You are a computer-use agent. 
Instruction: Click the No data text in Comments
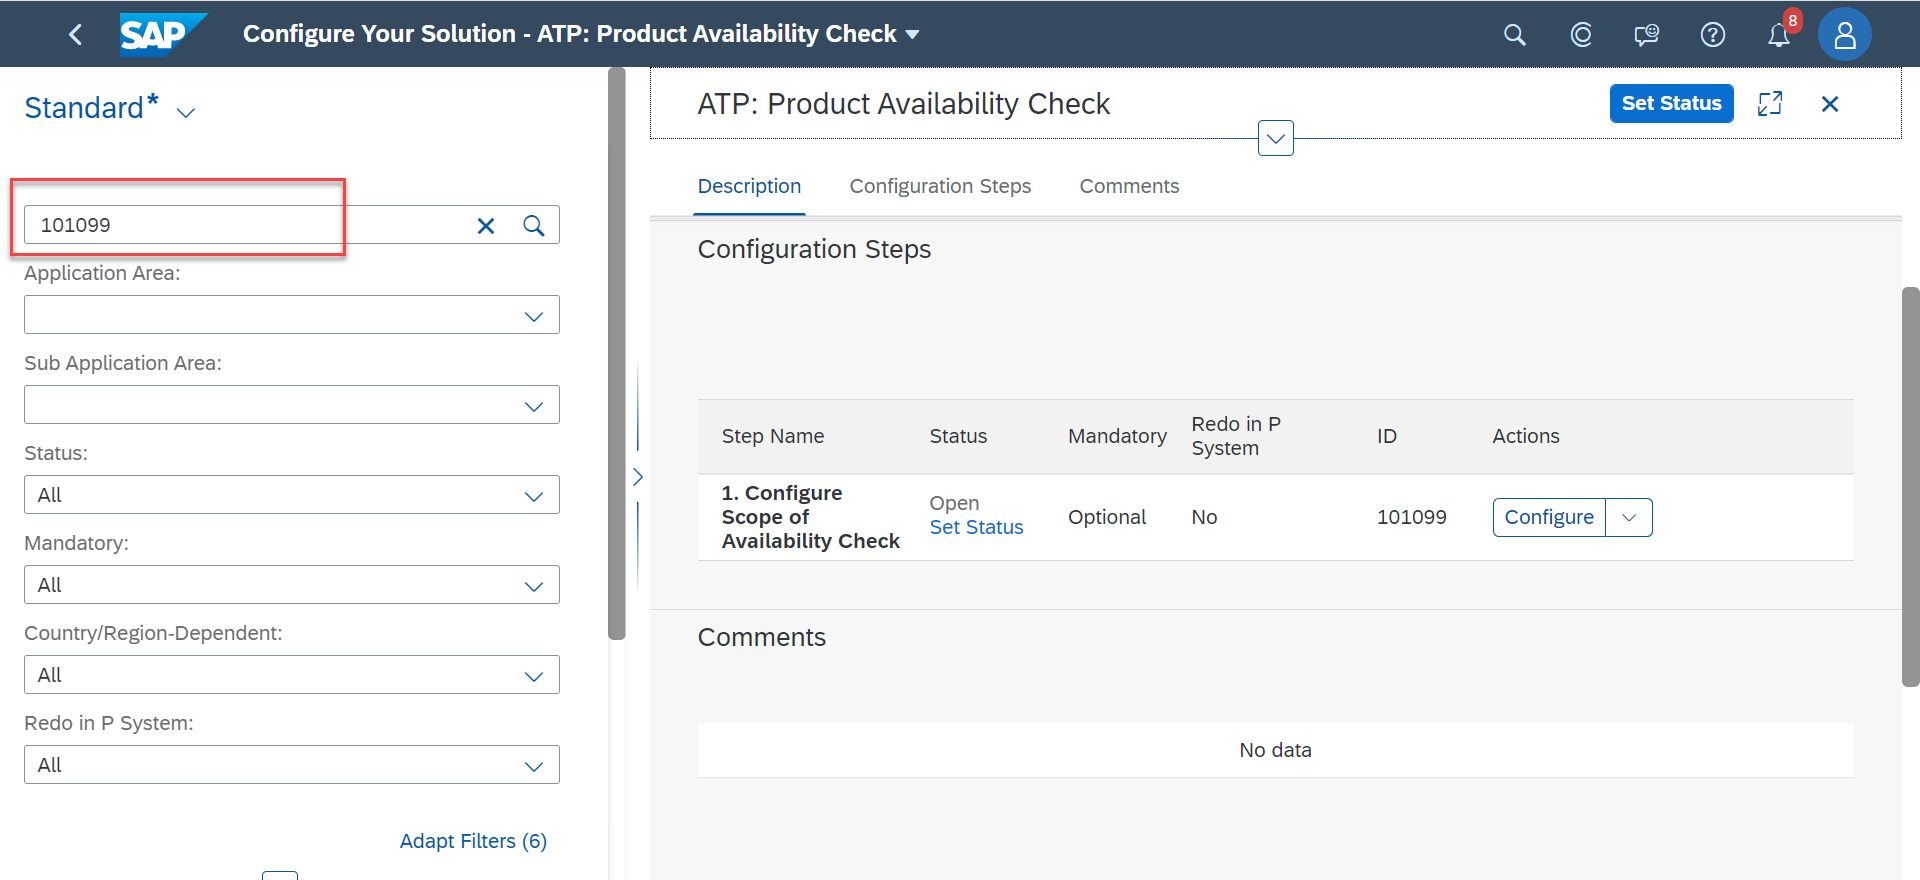coord(1275,751)
